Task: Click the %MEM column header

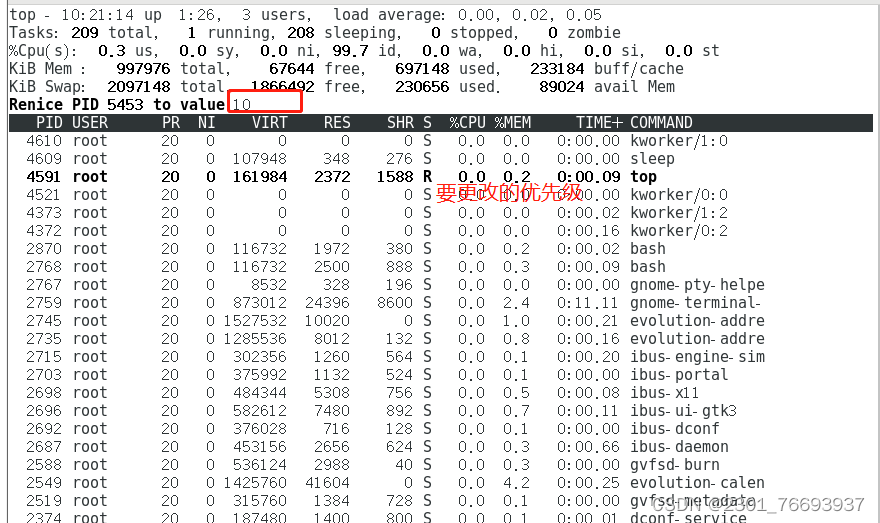Action: click(512, 122)
